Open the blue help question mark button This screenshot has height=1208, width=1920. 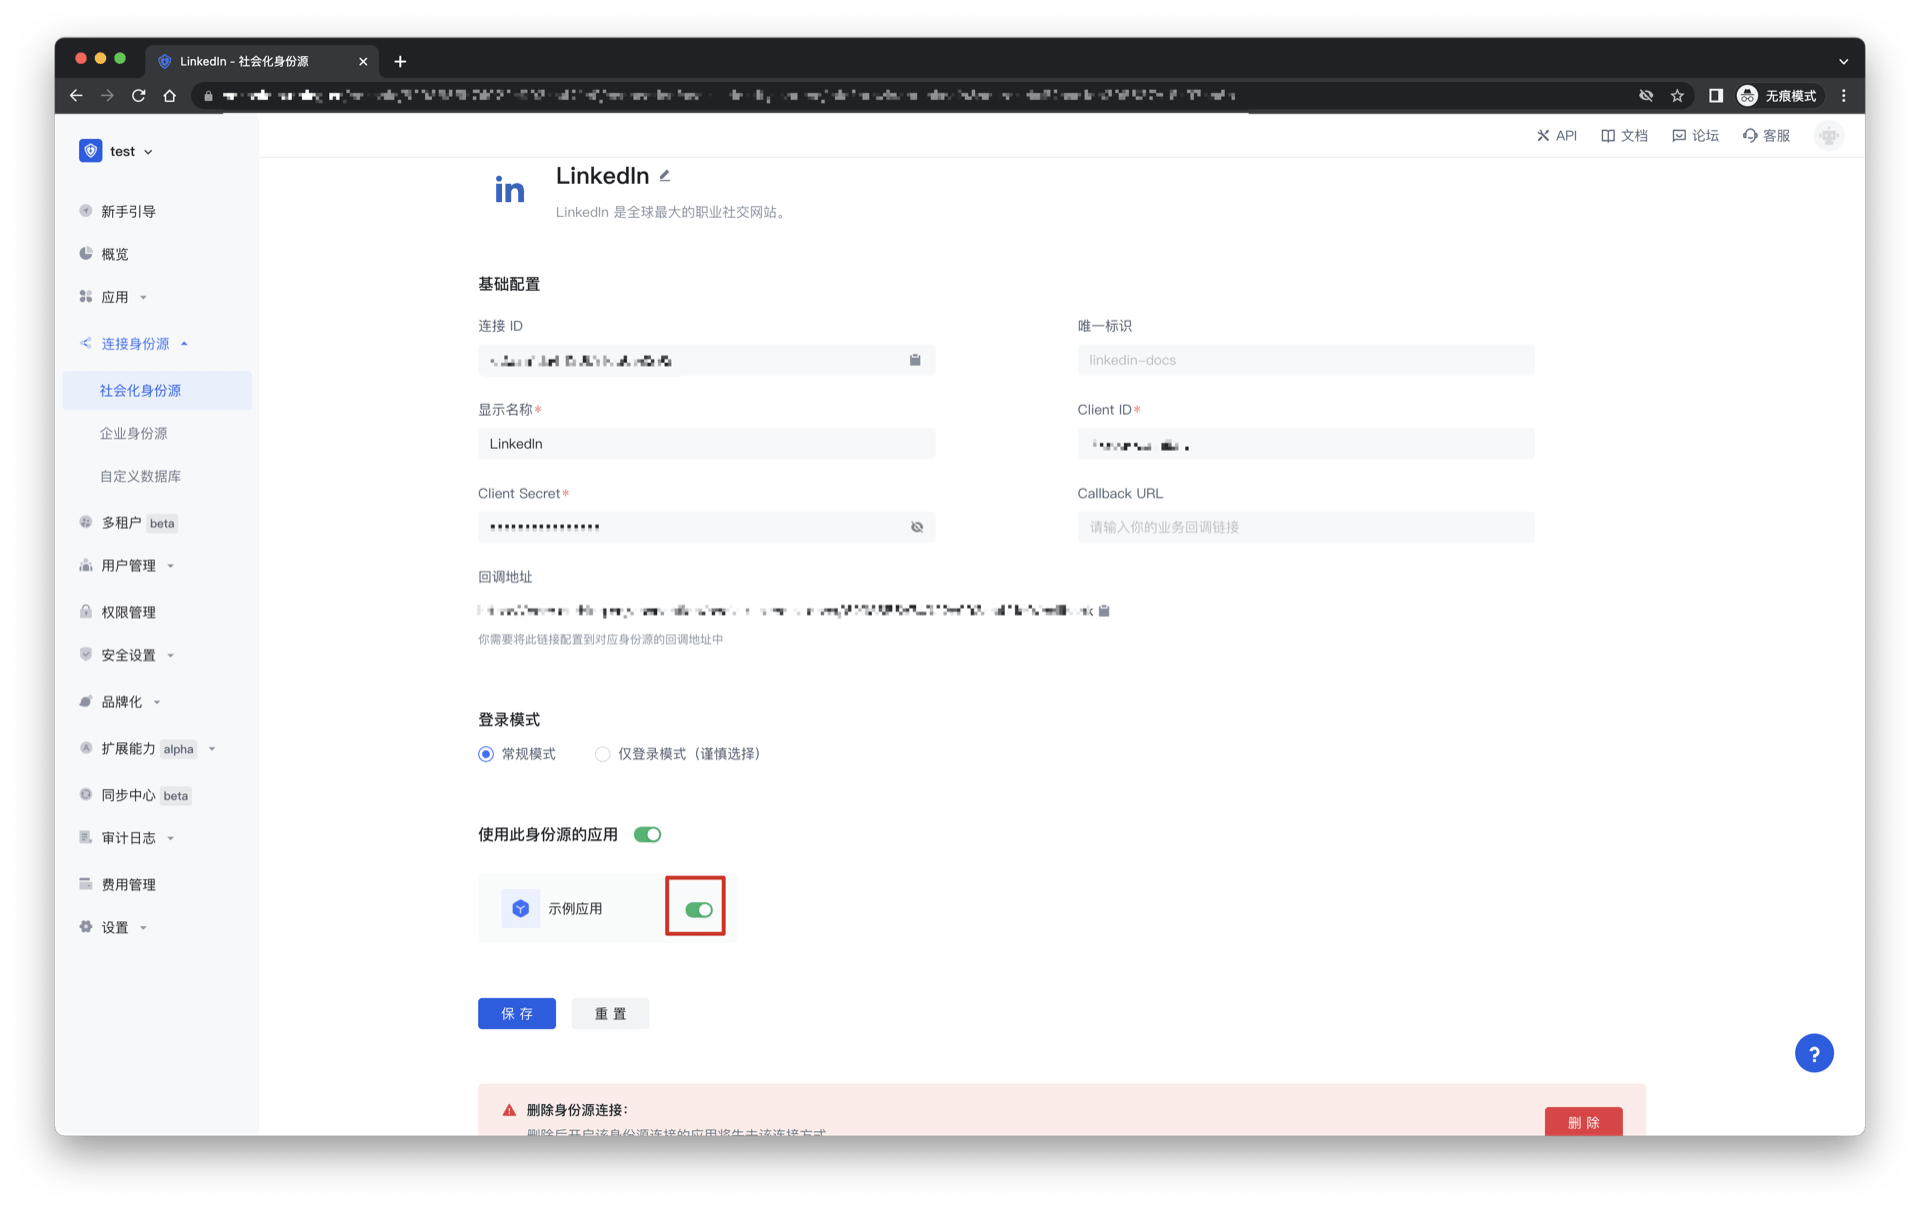(1813, 1053)
